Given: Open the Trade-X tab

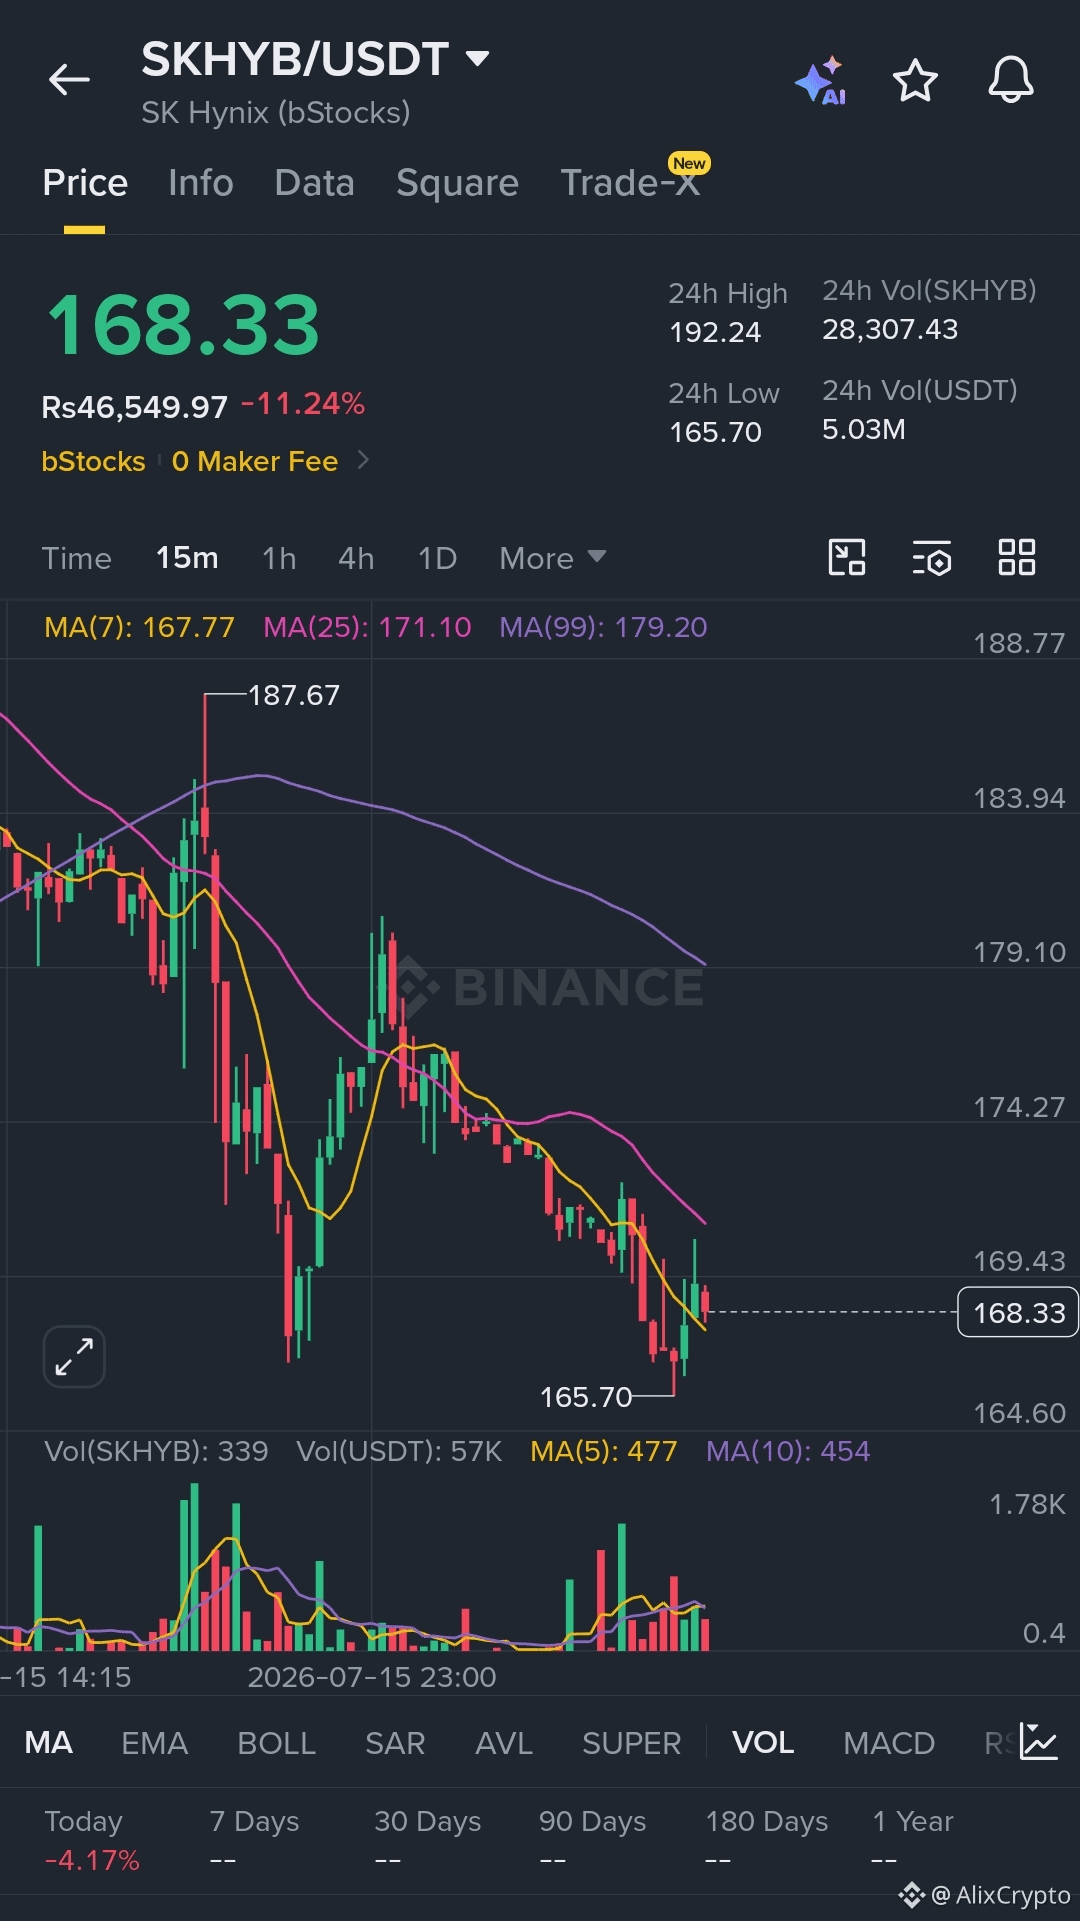Looking at the screenshot, I should [x=630, y=183].
